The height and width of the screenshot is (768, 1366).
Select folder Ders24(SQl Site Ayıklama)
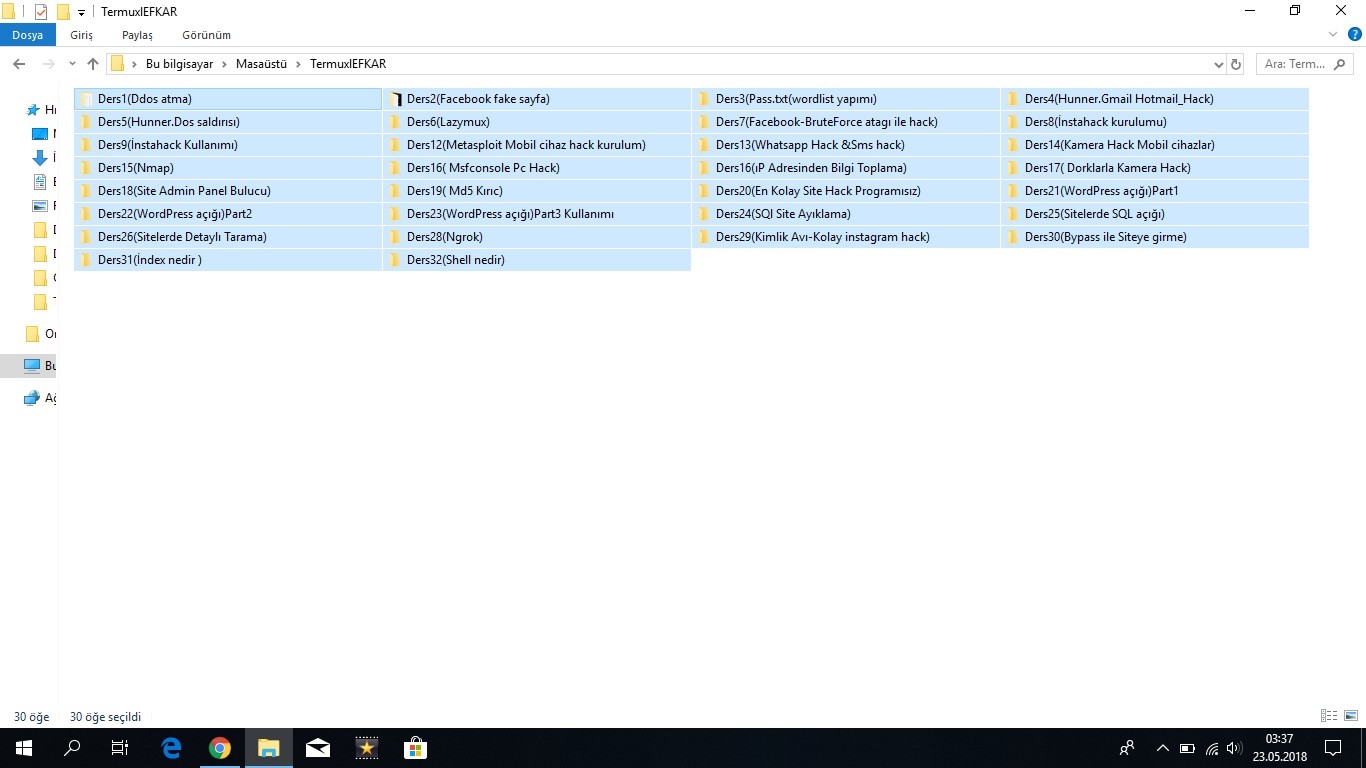[846, 214]
